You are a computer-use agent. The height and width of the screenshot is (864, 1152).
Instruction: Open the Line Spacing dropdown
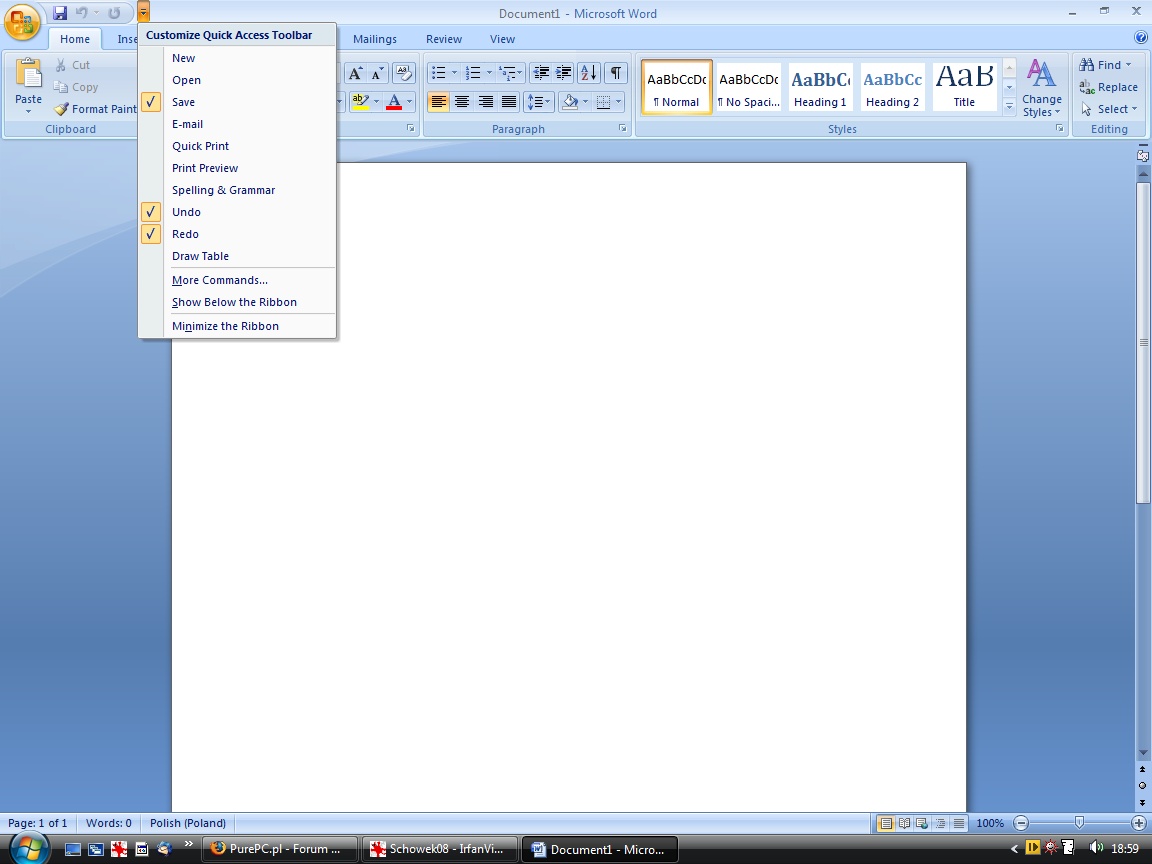[539, 102]
